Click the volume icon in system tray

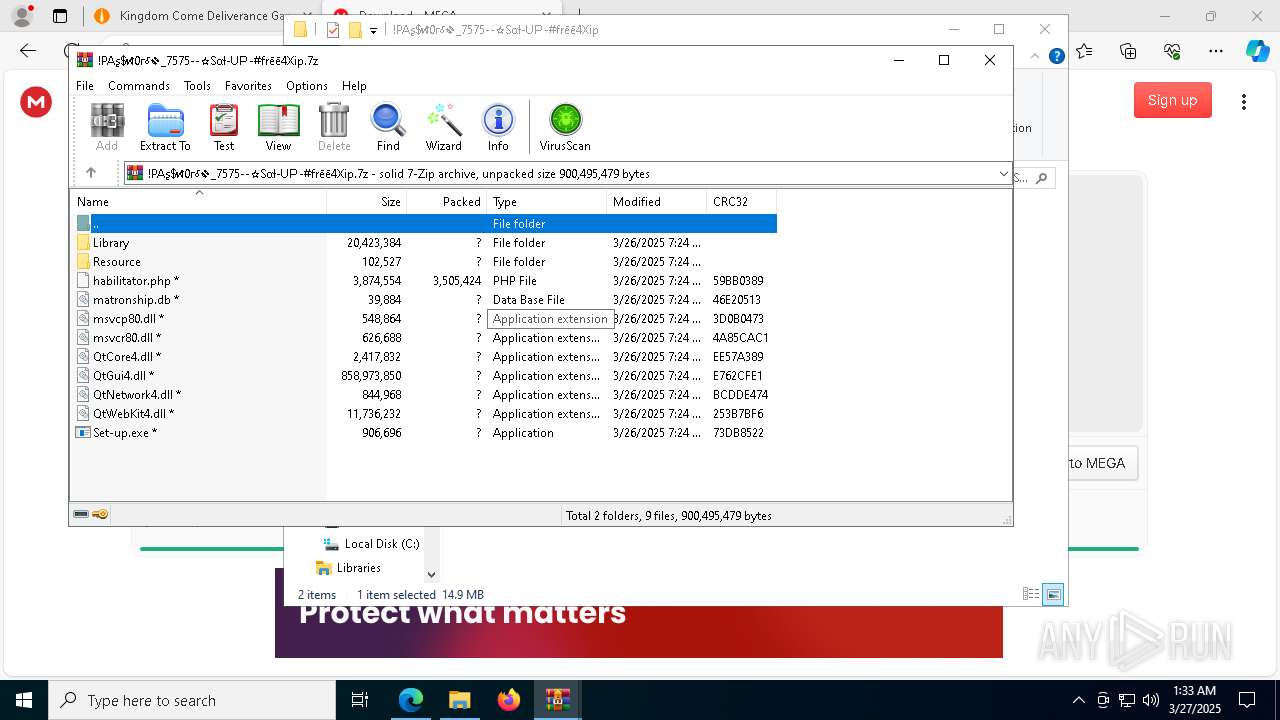point(1151,700)
